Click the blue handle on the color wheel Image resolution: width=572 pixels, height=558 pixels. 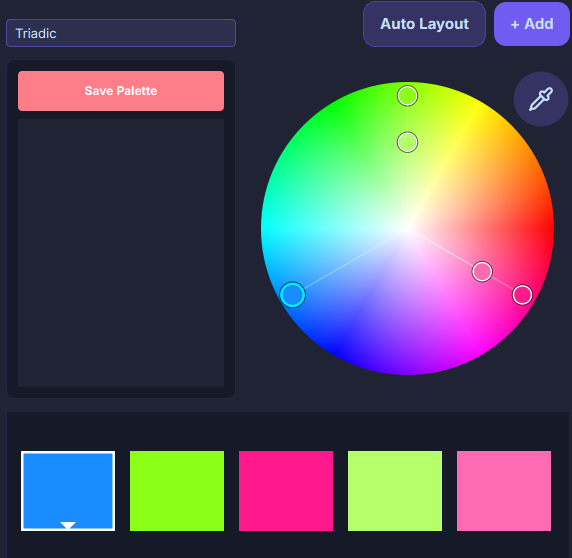click(x=292, y=295)
